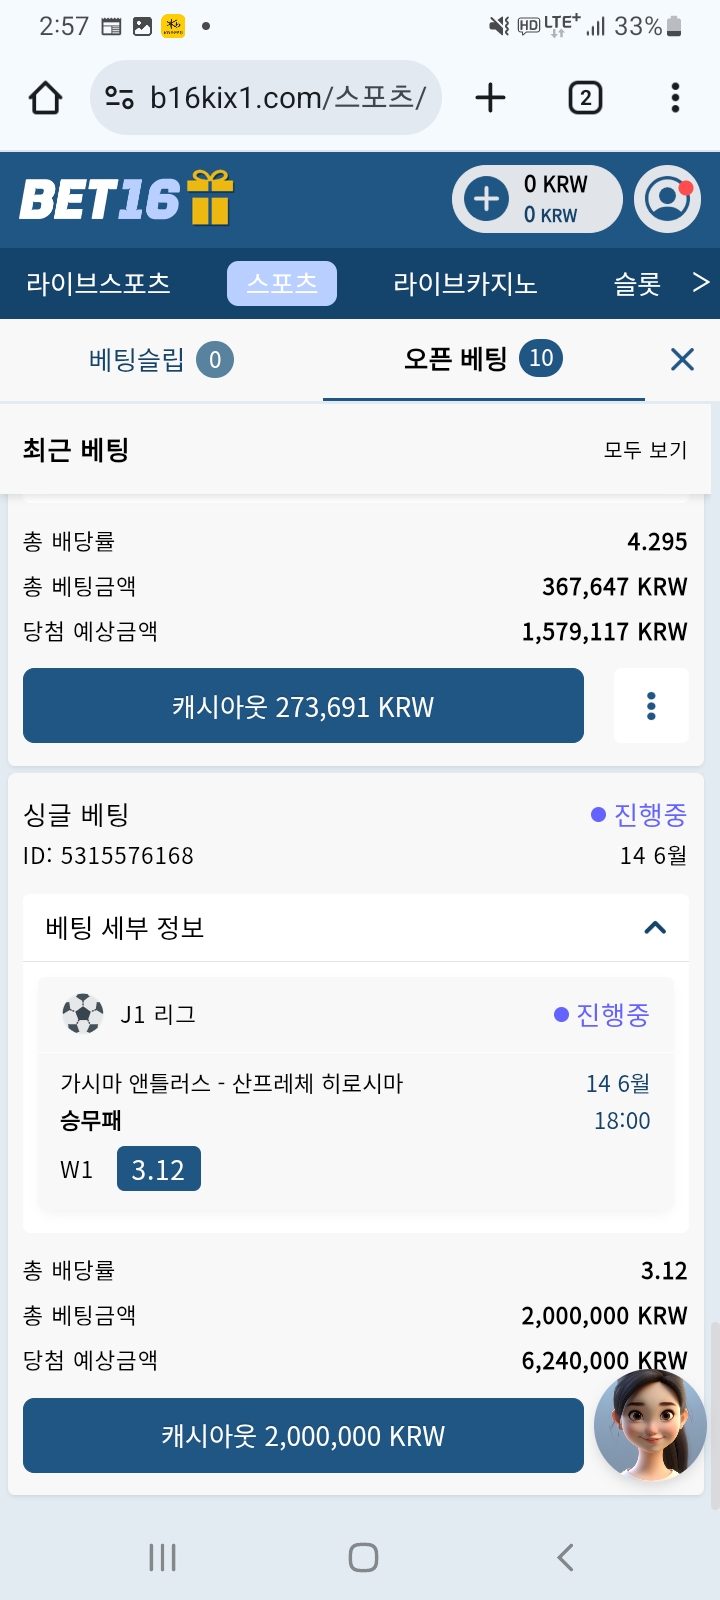Open the browser three-dot menu
Image resolution: width=720 pixels, height=1600 pixels.
[x=675, y=98]
